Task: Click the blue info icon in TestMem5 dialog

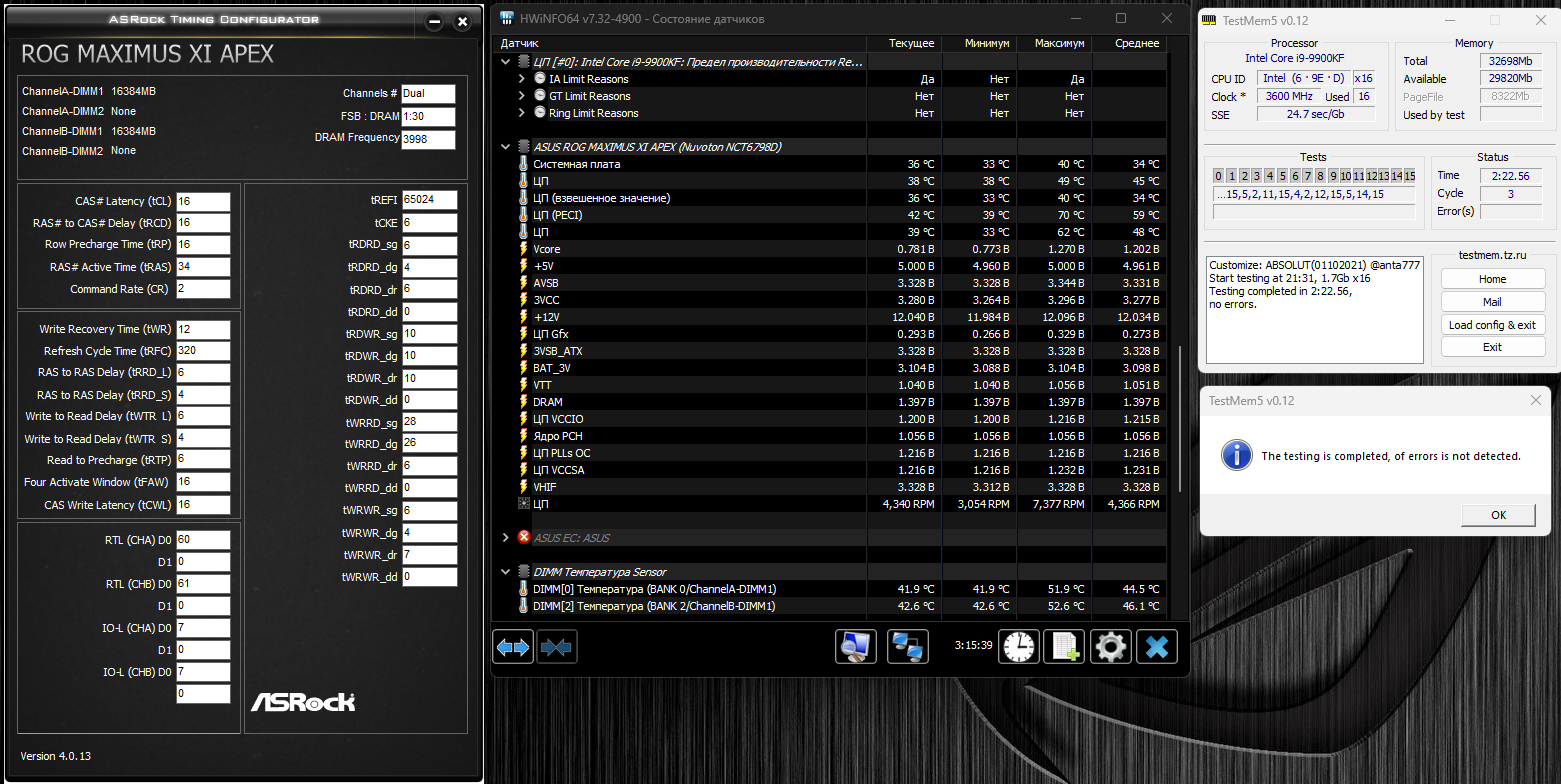Action: [x=1237, y=455]
